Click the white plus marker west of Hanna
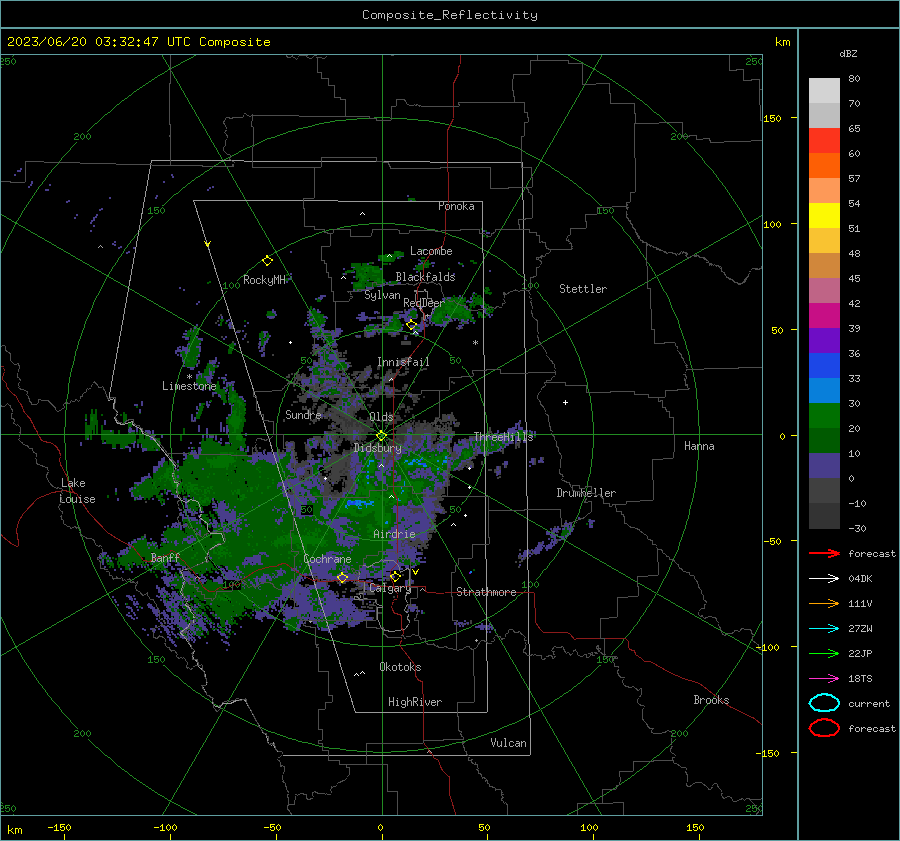Viewport: 900px width, 841px height. click(x=565, y=402)
